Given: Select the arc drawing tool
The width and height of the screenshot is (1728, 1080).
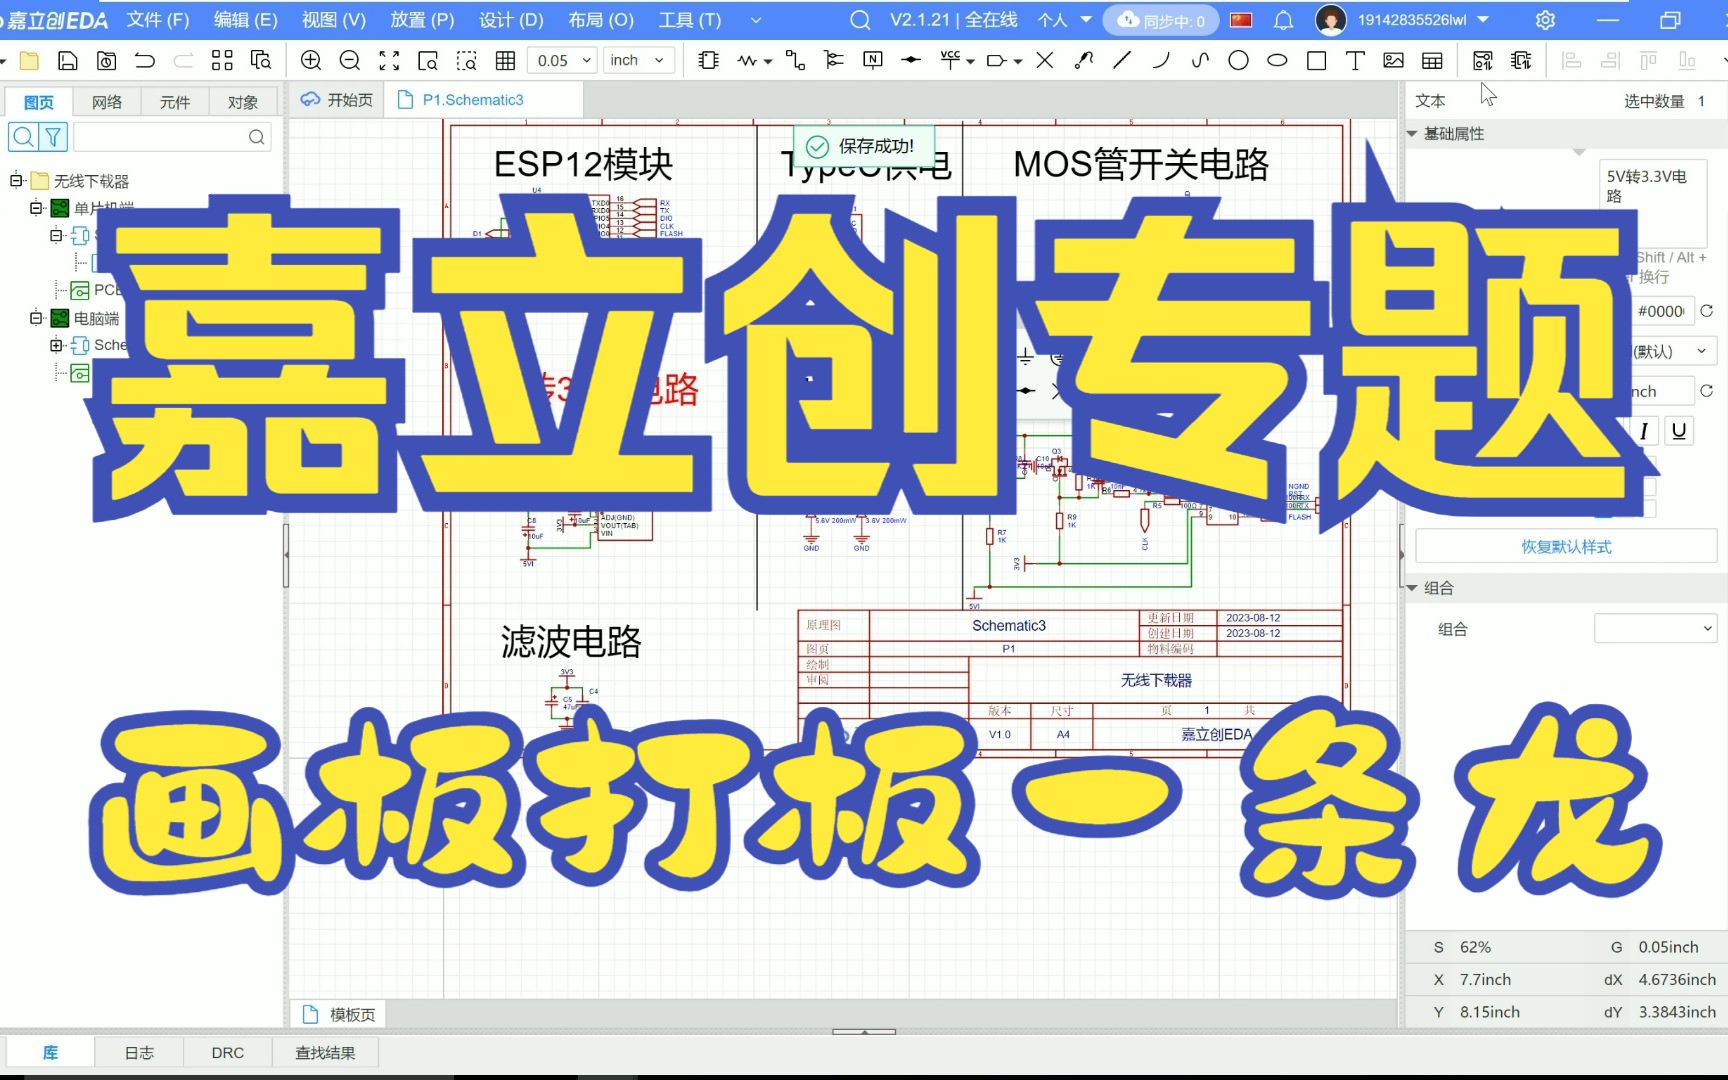Looking at the screenshot, I should pos(1161,61).
